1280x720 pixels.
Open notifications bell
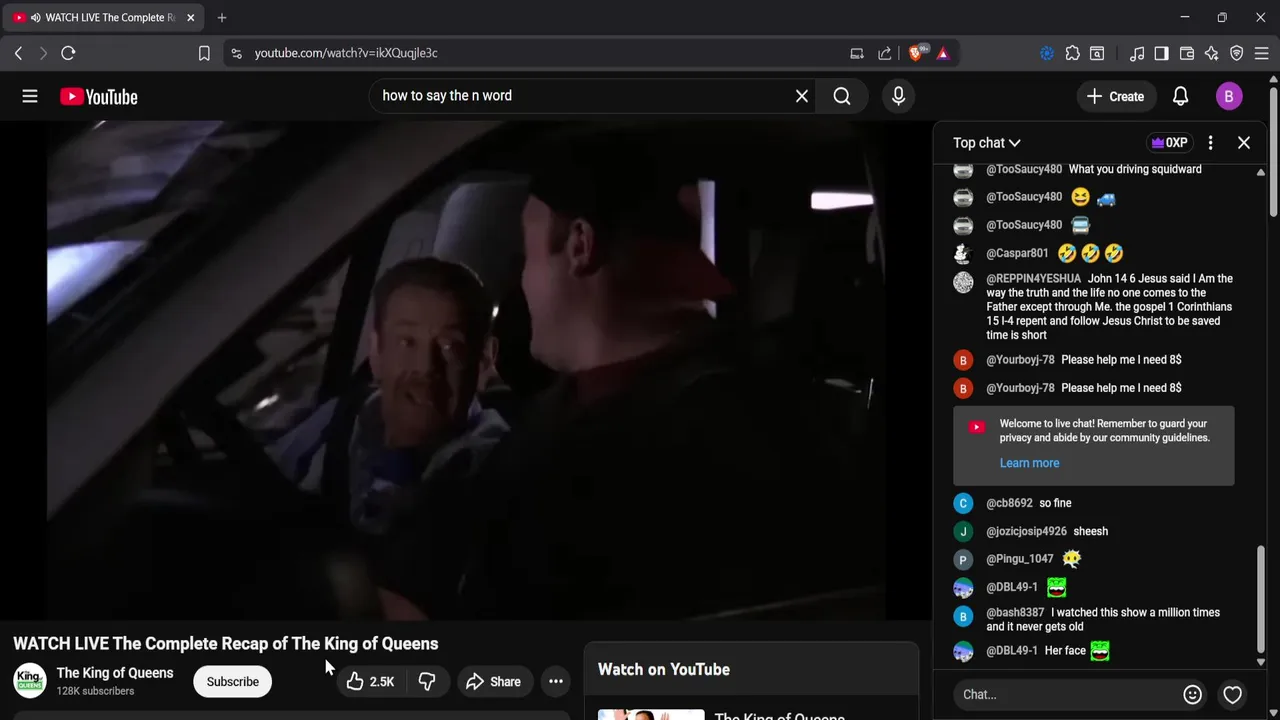1180,96
